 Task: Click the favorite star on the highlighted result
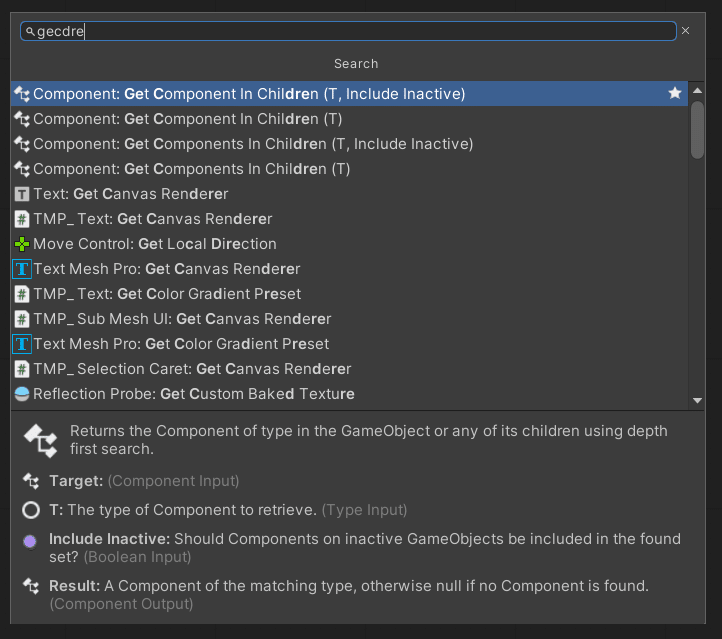tap(675, 93)
